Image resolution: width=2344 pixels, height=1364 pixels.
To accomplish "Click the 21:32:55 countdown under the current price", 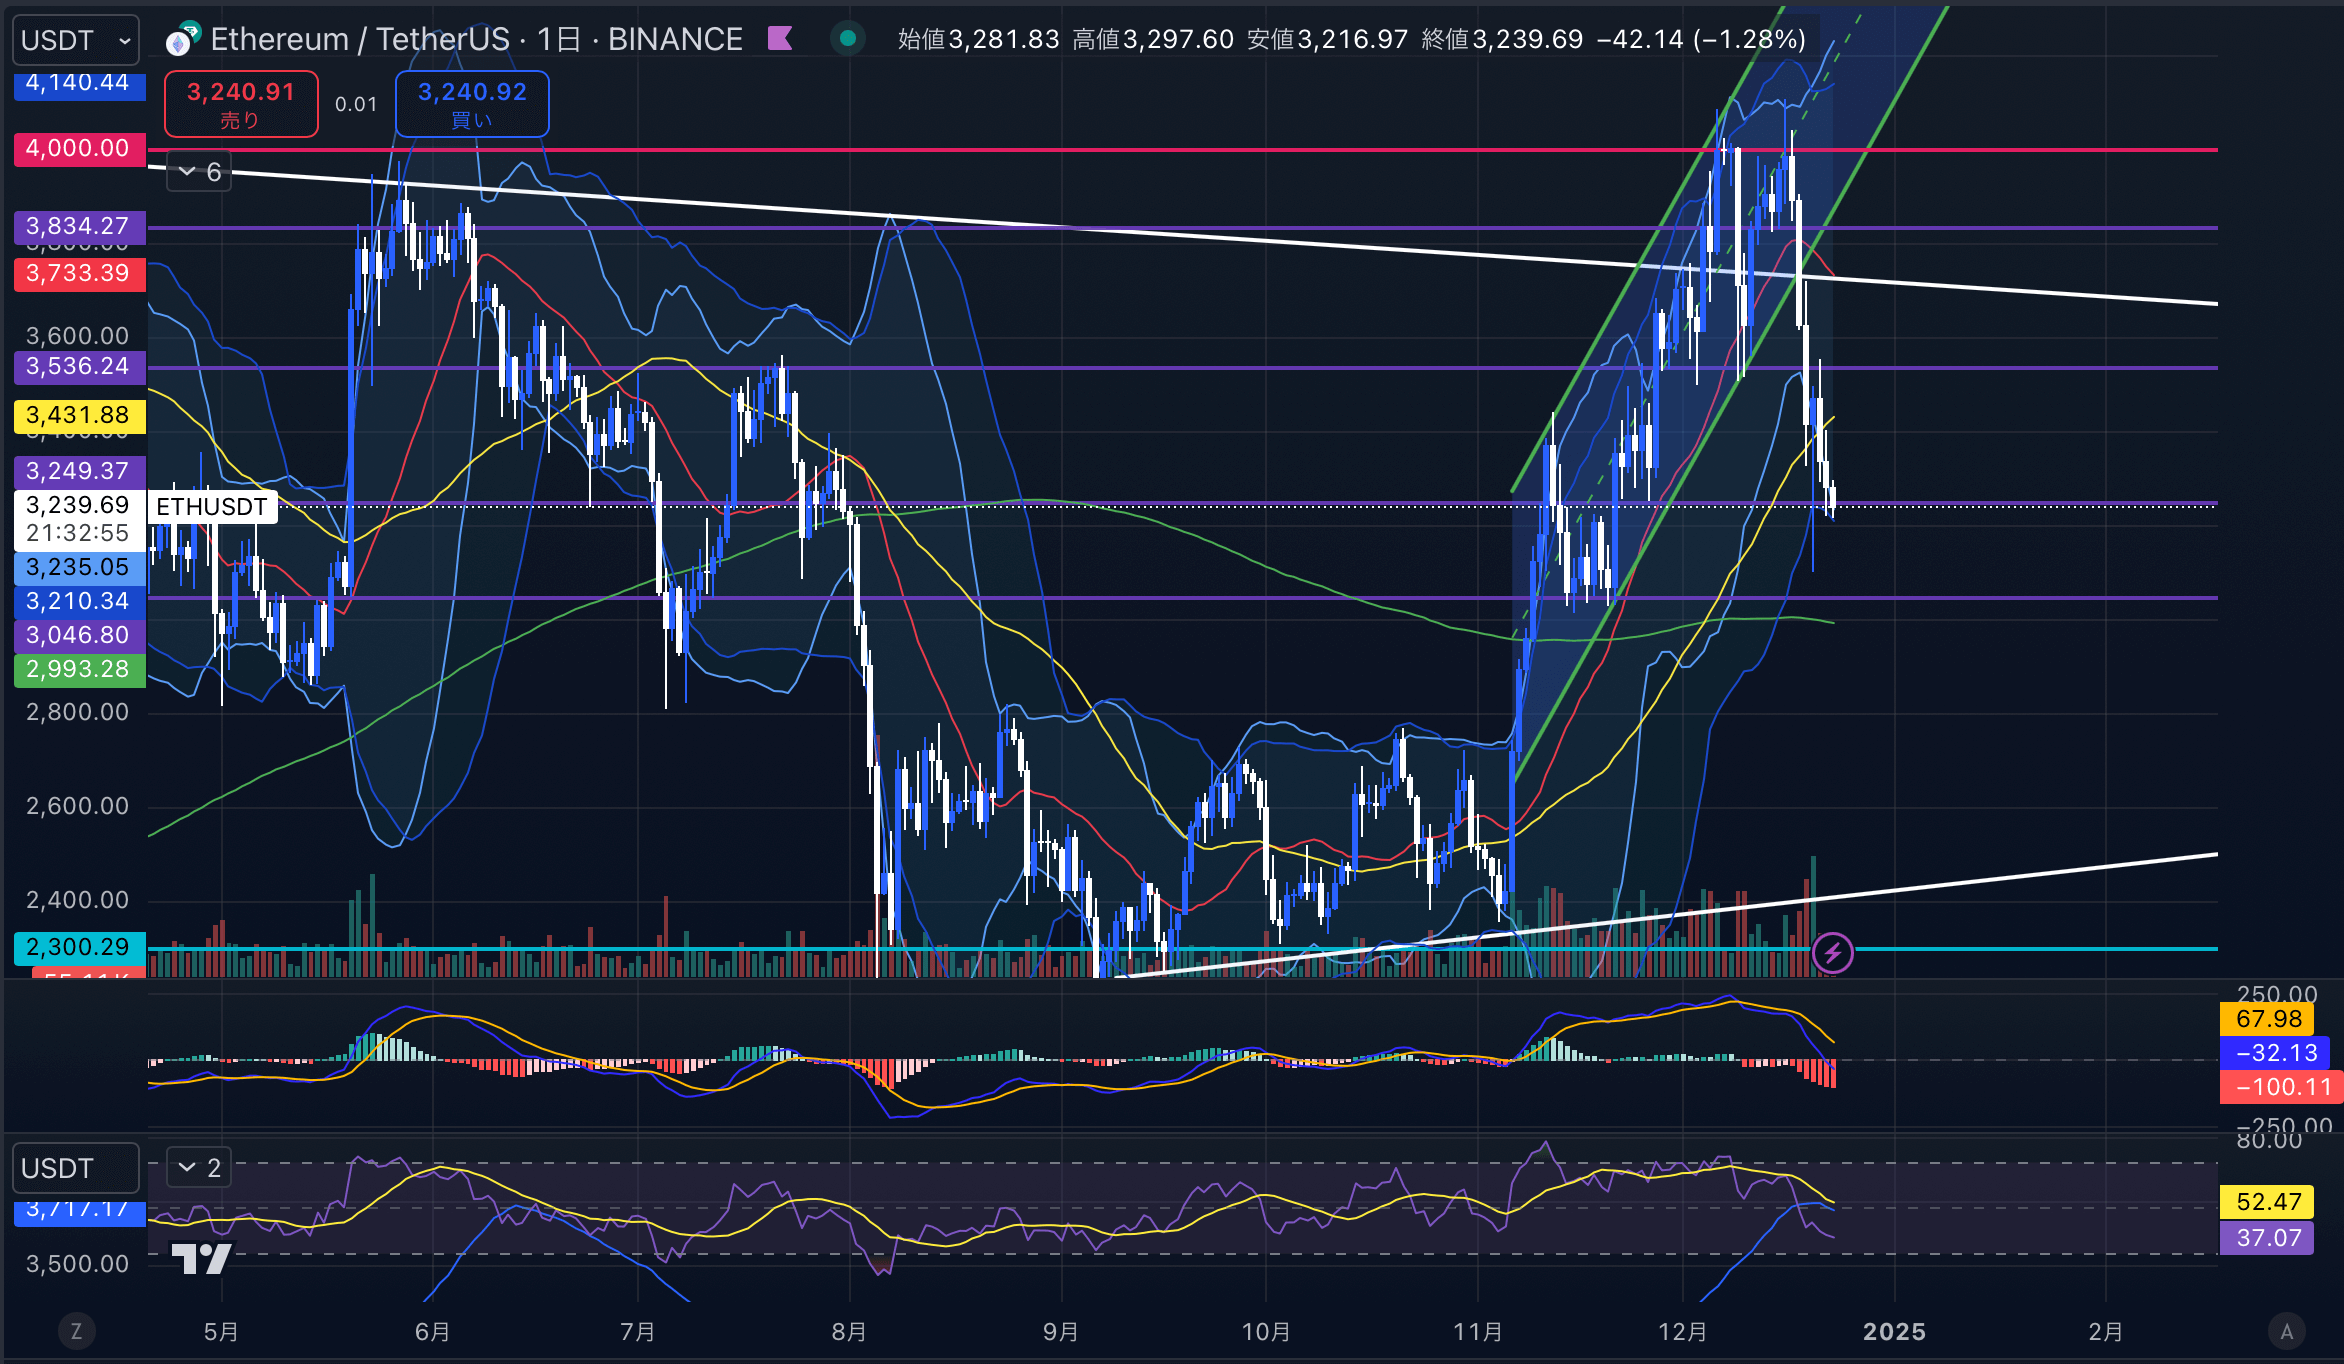I will pos(78,534).
